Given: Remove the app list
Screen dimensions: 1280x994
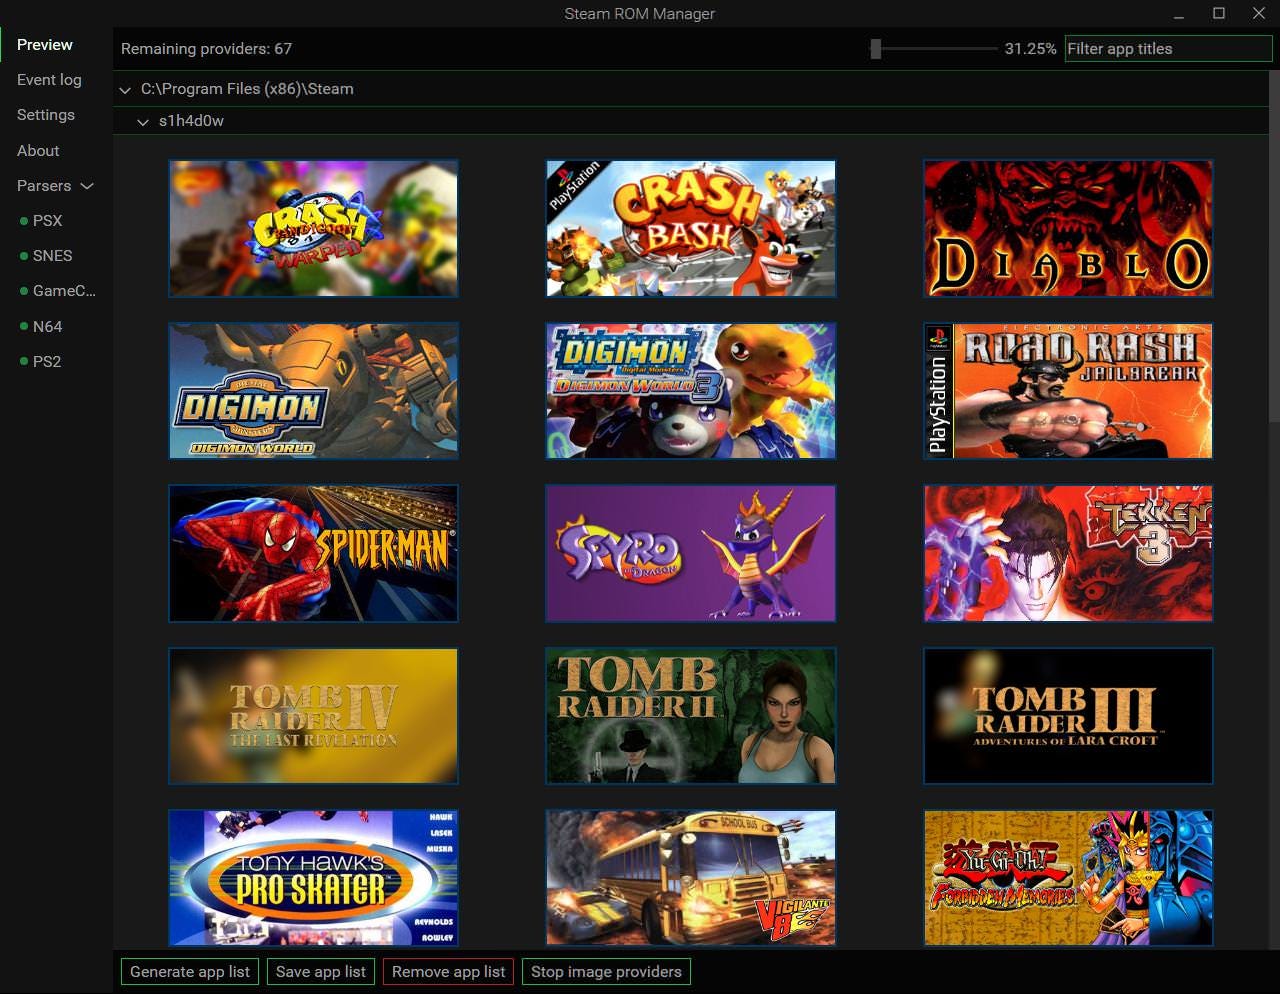Looking at the screenshot, I should click(447, 971).
